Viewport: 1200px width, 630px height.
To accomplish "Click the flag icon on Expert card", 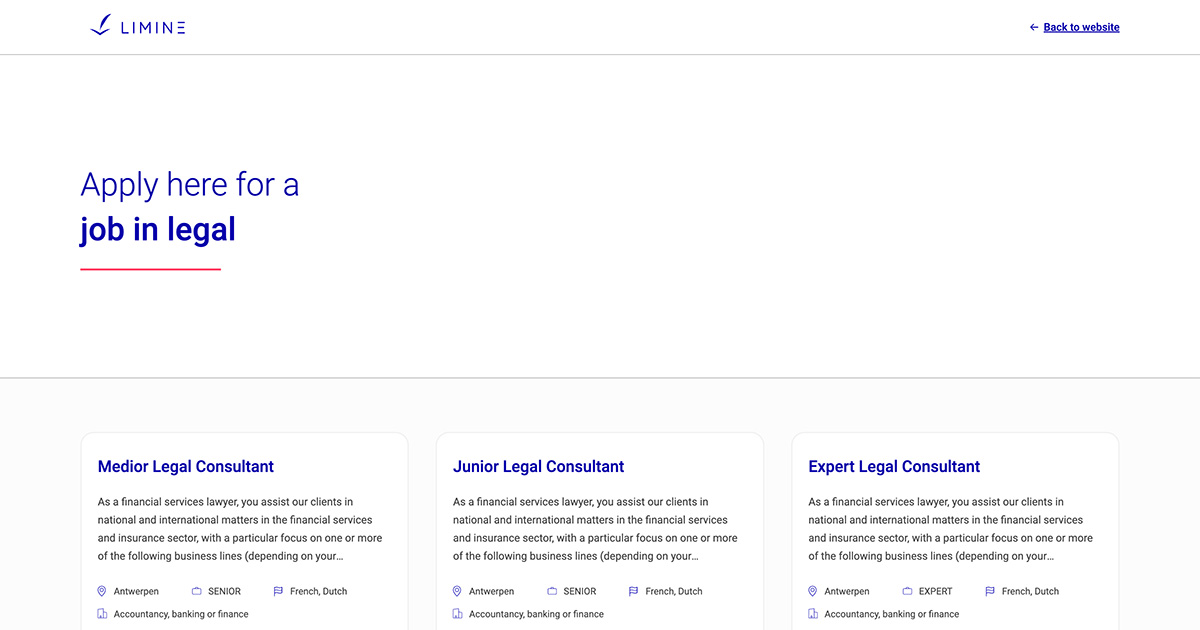I will [990, 591].
